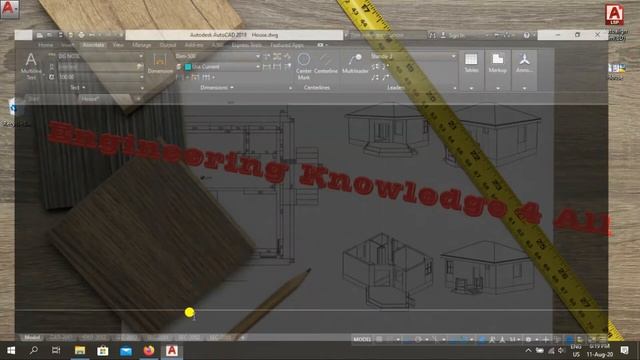Show hidden system tray icons

coord(528,351)
